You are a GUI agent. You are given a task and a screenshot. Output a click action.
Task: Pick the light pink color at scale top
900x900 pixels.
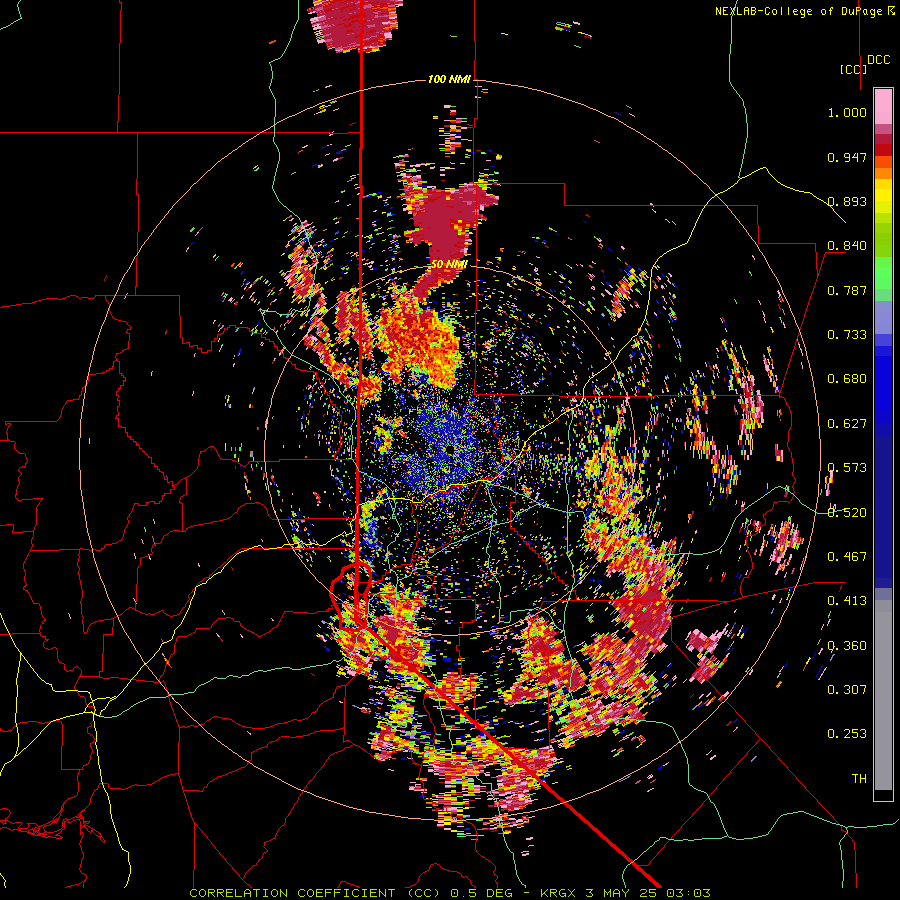point(883,106)
